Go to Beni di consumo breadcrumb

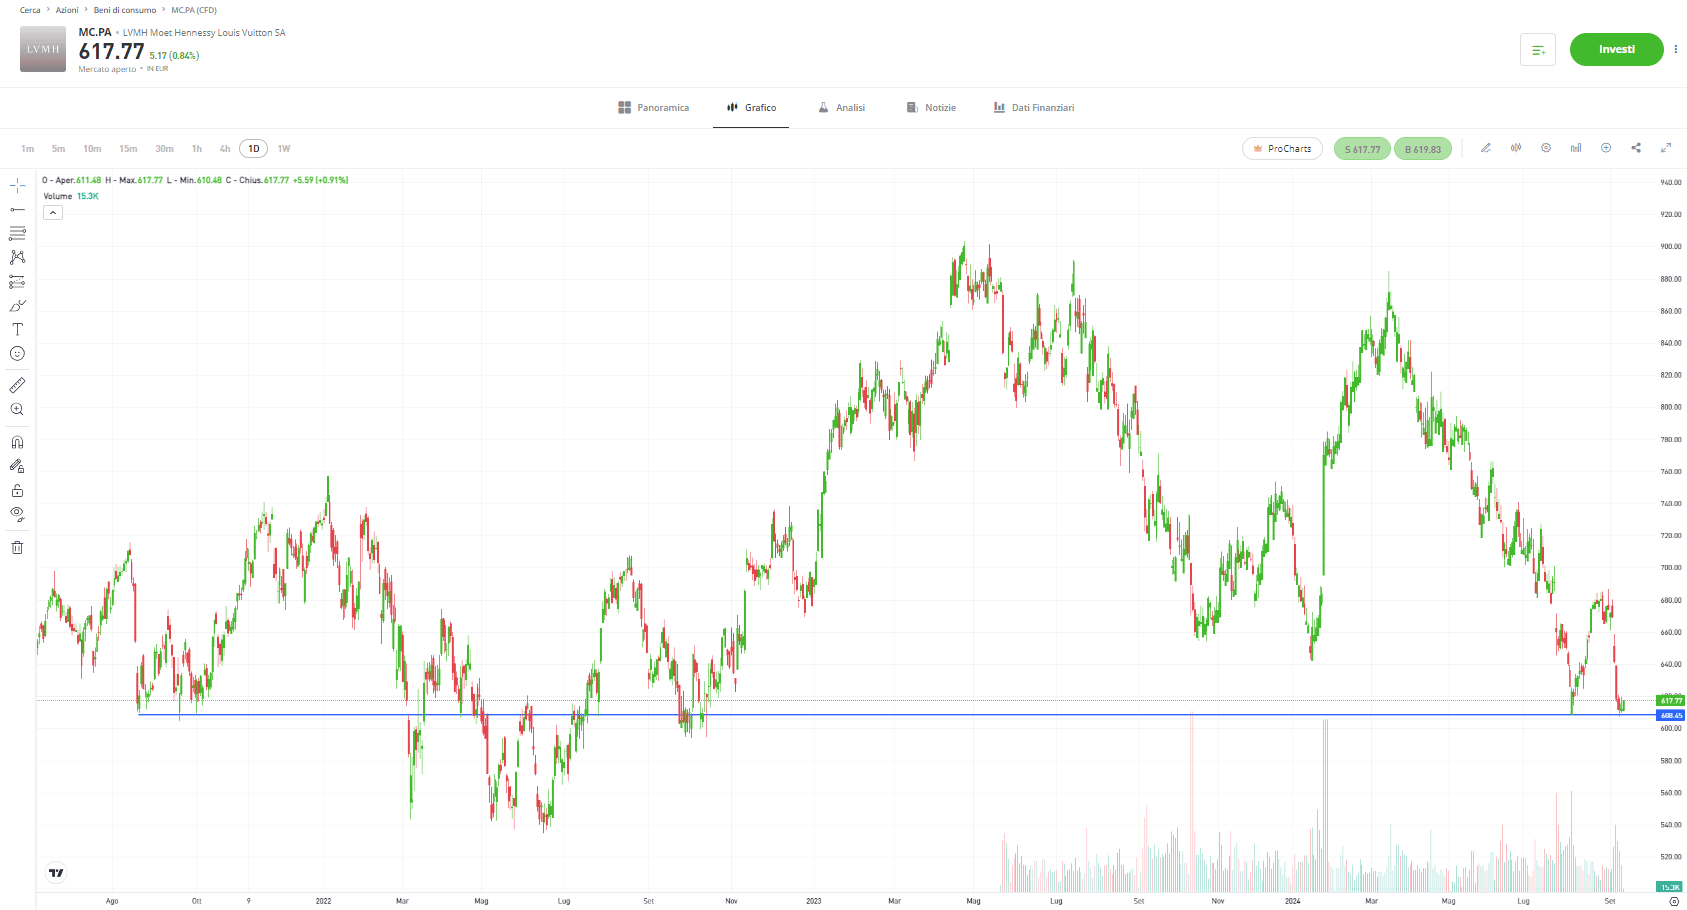tap(125, 10)
